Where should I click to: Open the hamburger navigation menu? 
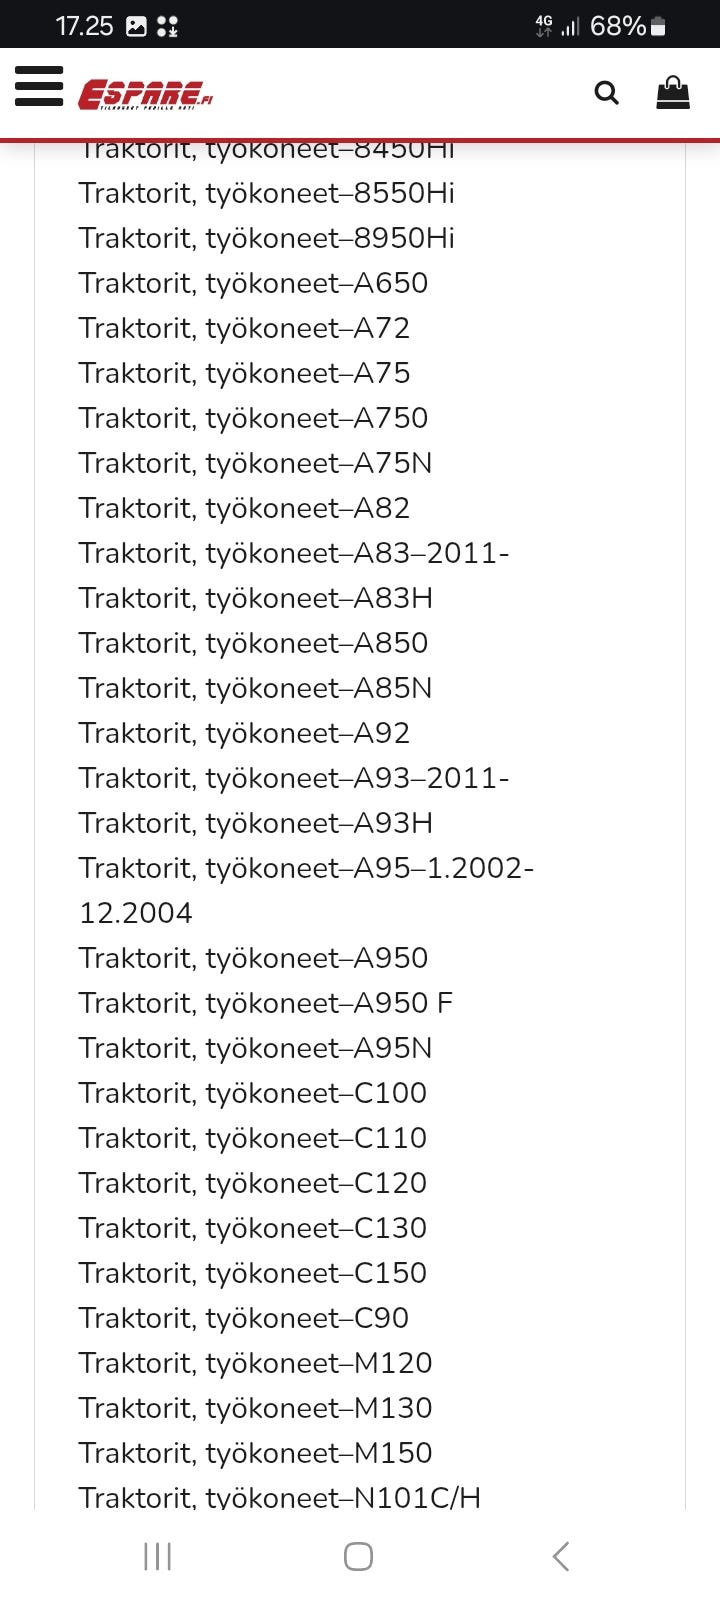pyautogui.click(x=39, y=87)
